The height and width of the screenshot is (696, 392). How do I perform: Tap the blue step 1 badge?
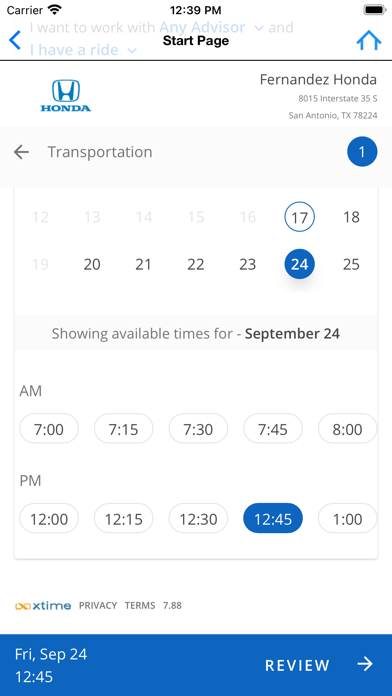[x=362, y=152]
